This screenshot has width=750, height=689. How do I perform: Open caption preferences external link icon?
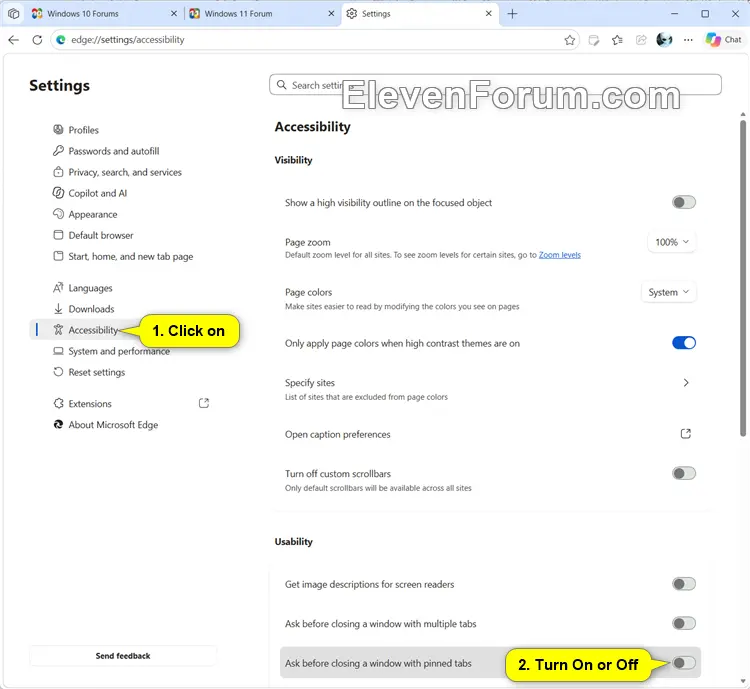685,433
